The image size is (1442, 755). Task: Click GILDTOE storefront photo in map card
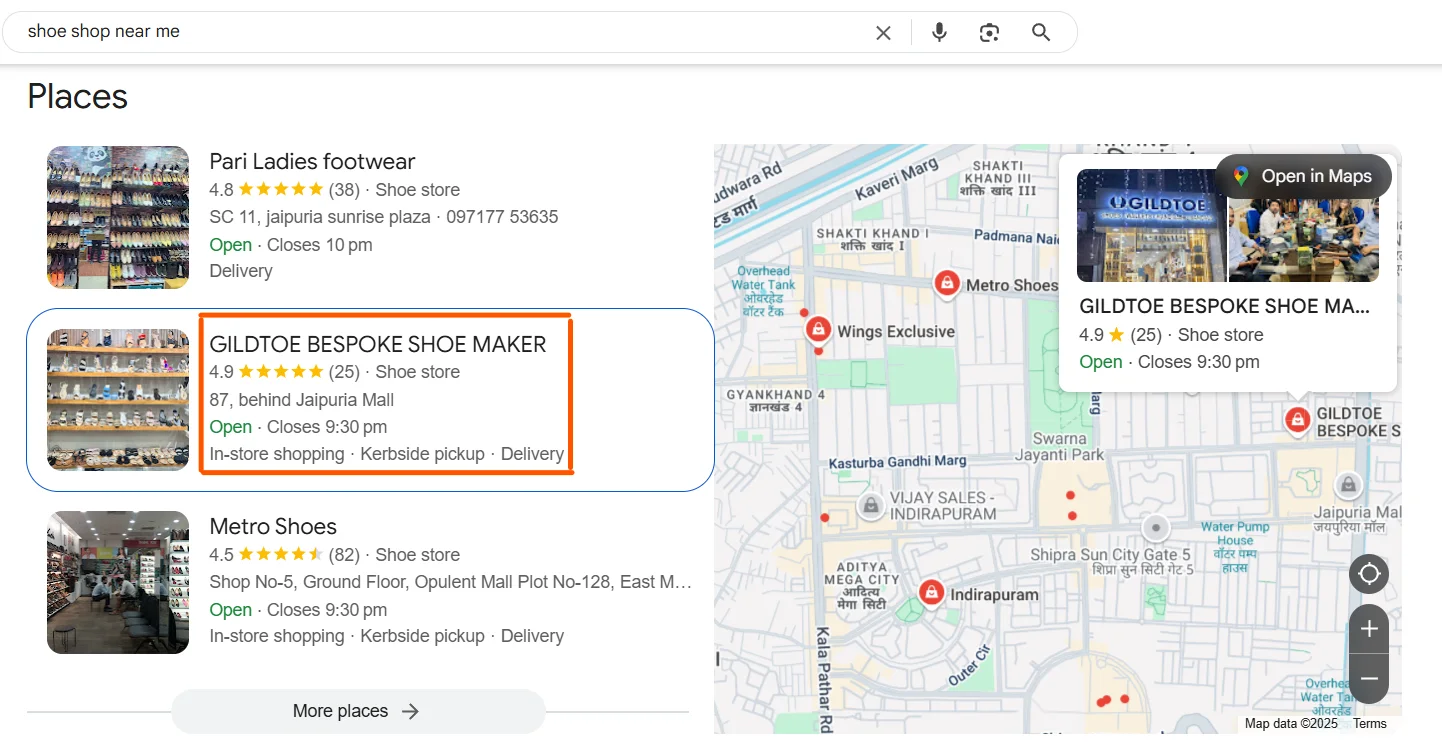[1151, 225]
